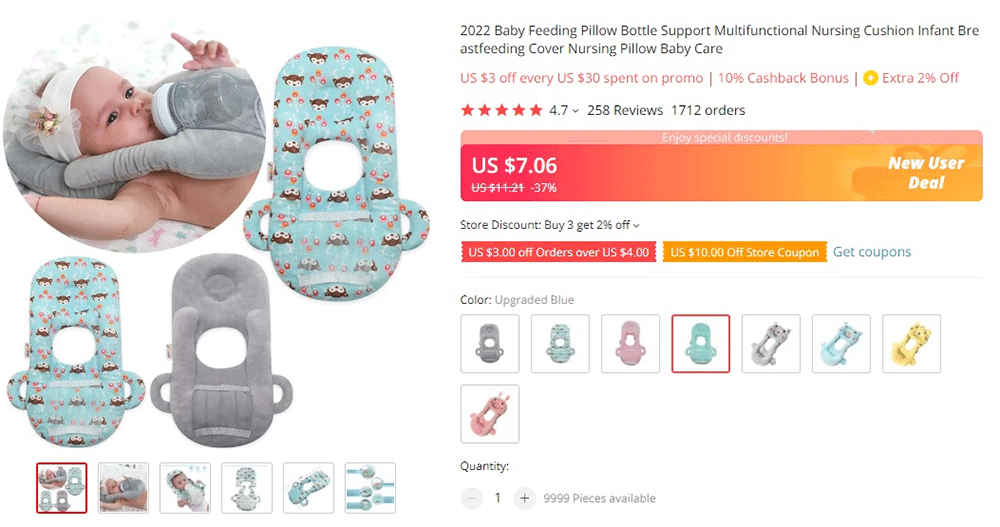
Task: Click the five-star rating icons
Action: (501, 110)
